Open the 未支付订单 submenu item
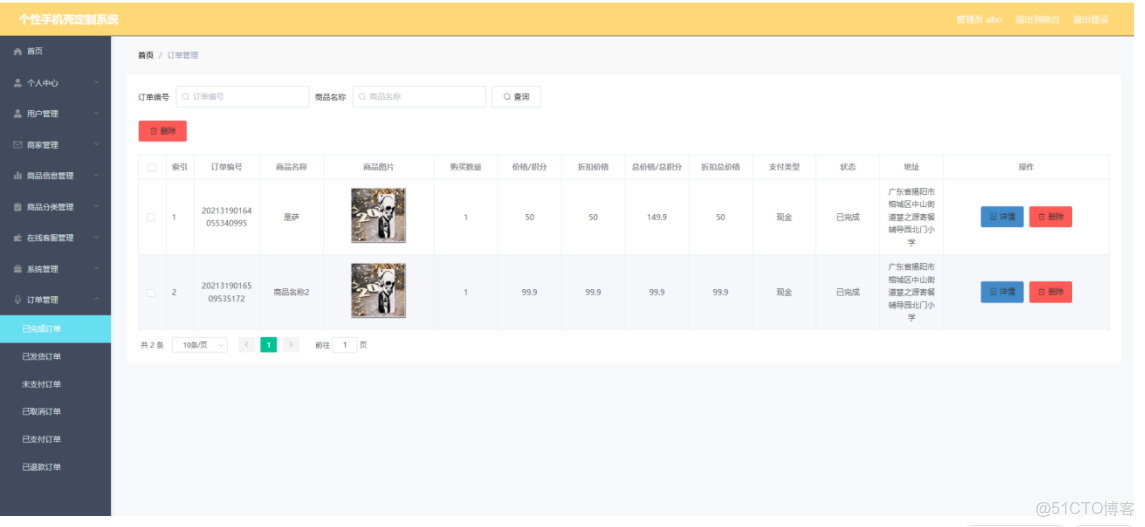1145x527 pixels. click(55, 385)
